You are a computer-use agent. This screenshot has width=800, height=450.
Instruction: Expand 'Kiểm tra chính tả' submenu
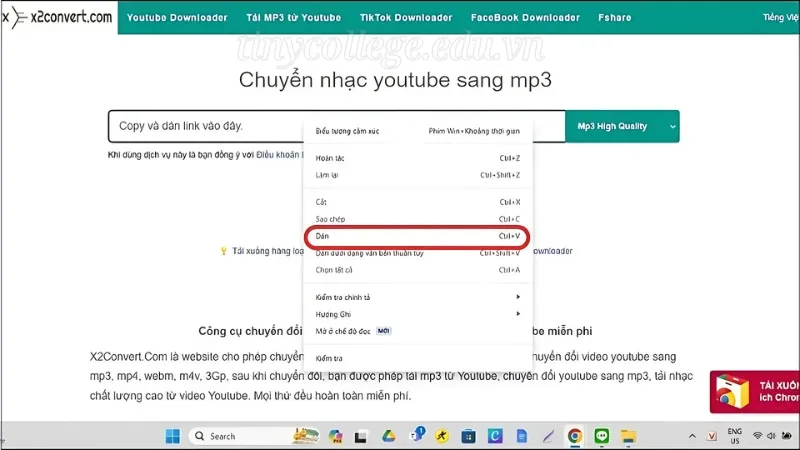tap(417, 297)
